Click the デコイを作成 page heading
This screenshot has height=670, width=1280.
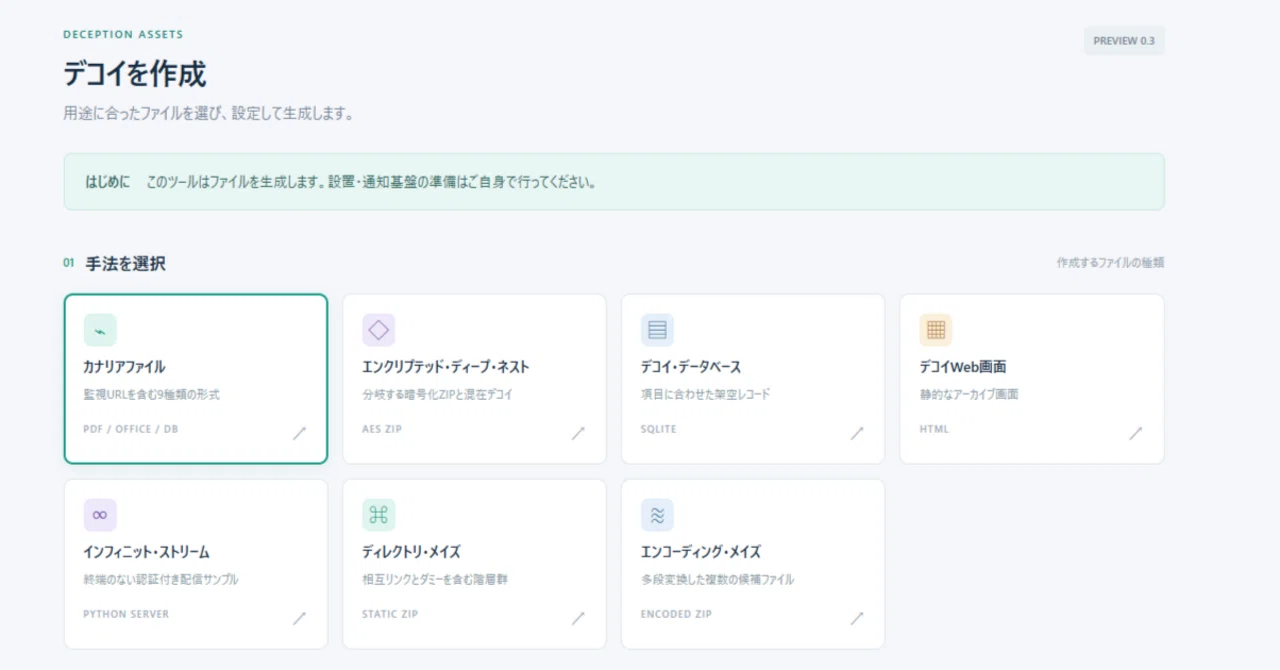(x=135, y=74)
